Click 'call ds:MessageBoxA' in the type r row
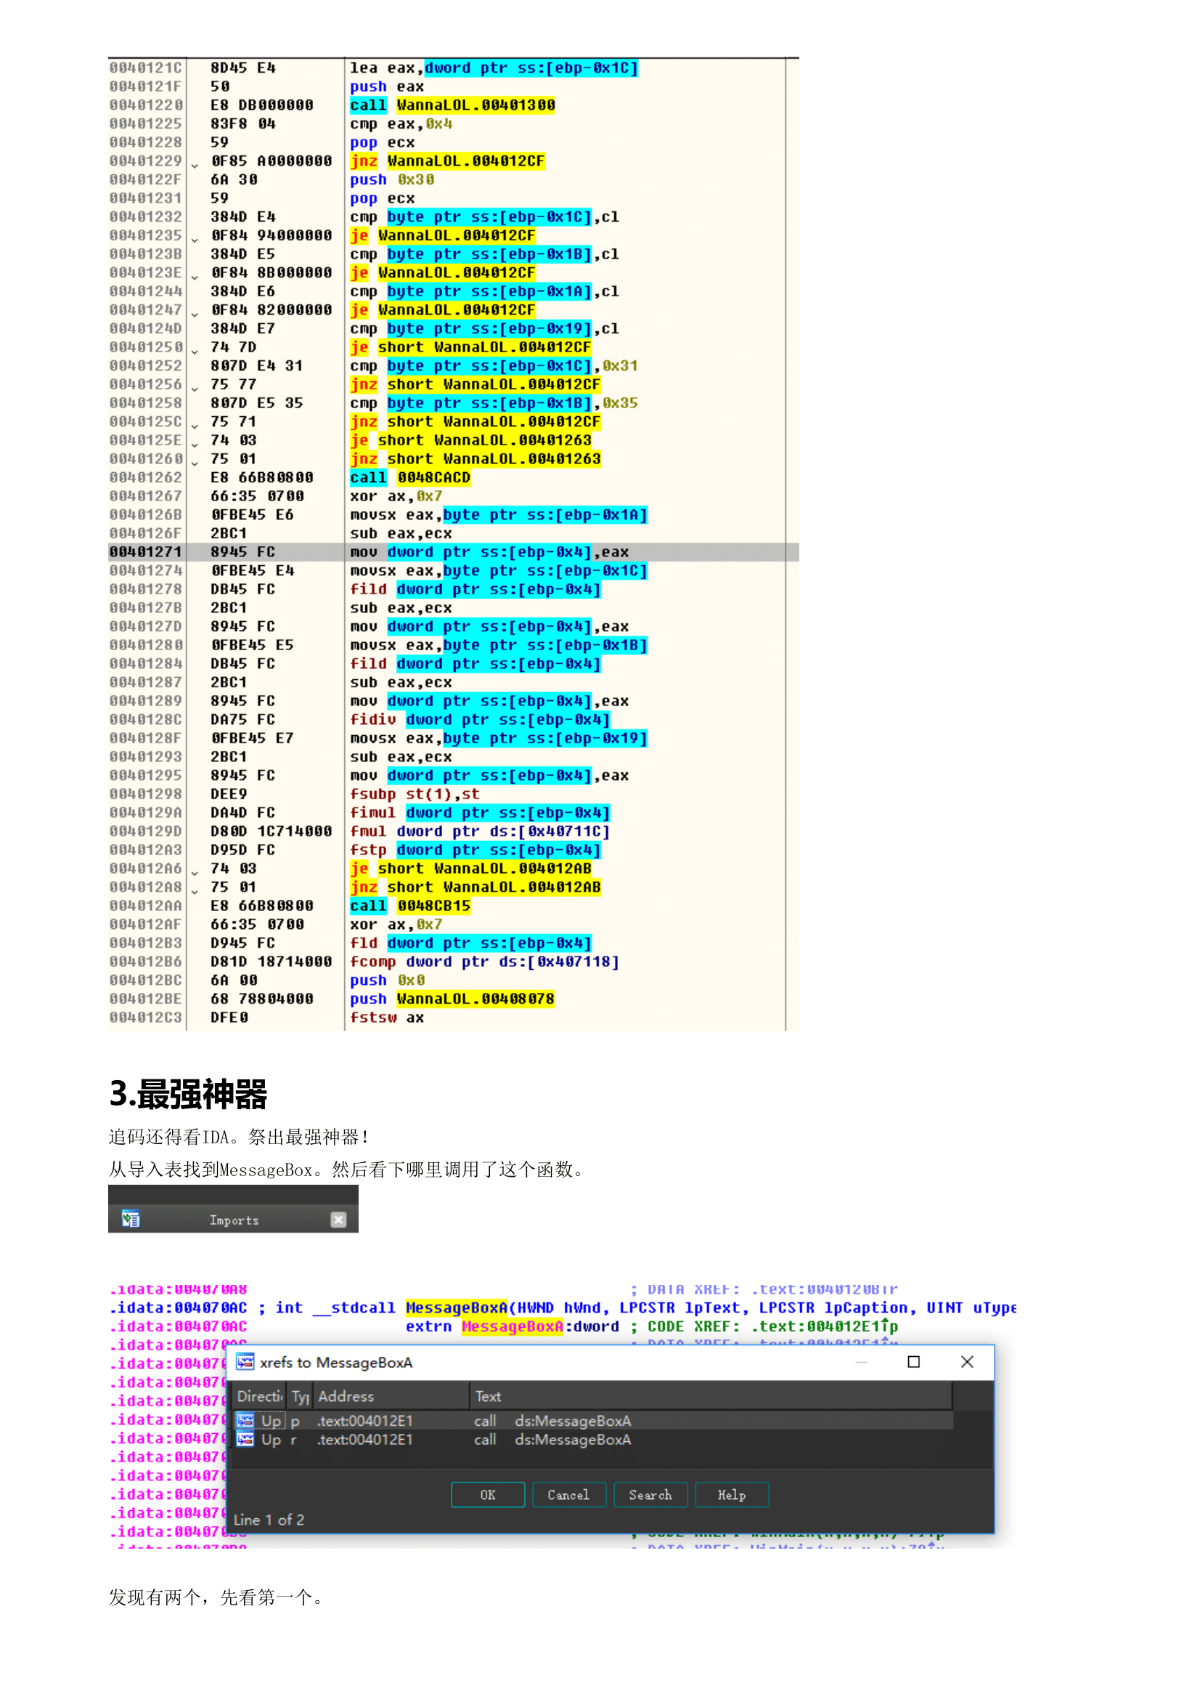The height and width of the screenshot is (1699, 1200). click(552, 1440)
